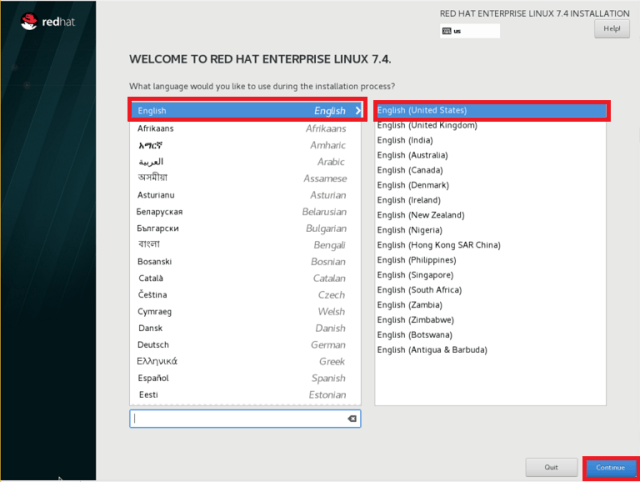Click the Quit button
Viewport: 640px width, 482px height.
click(x=551, y=467)
